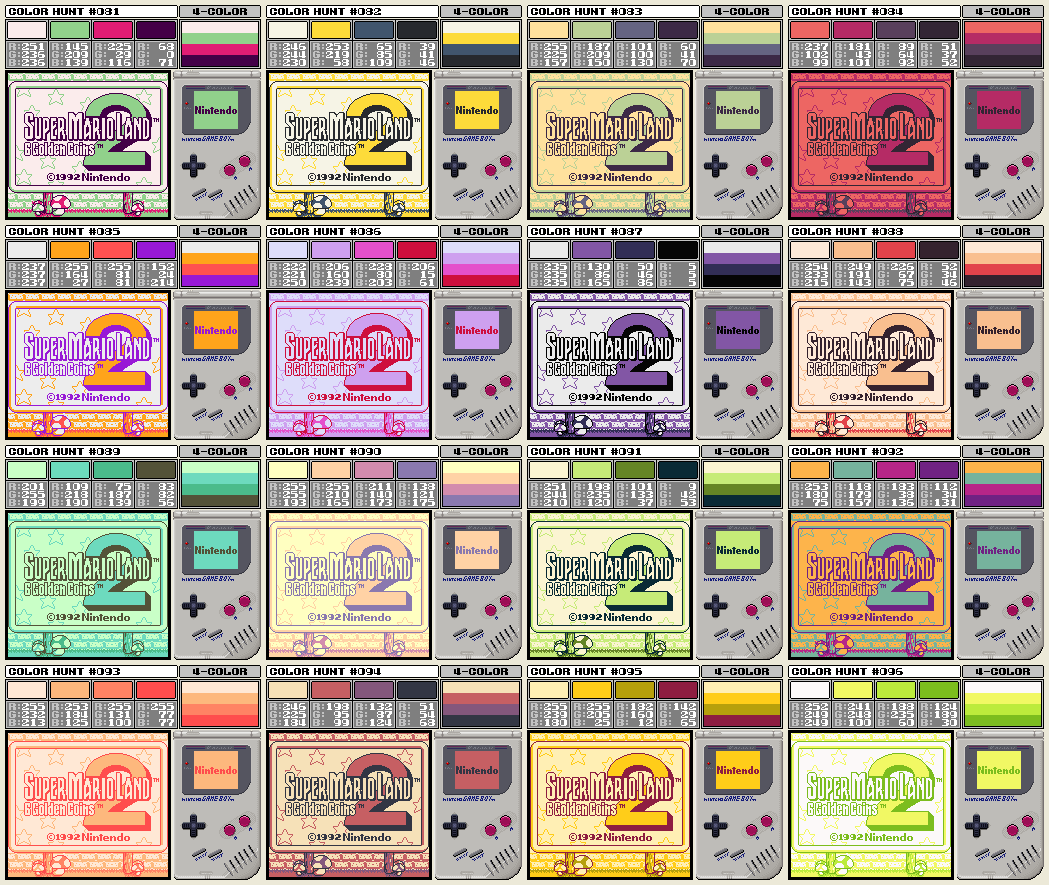Choose the mauve pink swatch in Color Hunt #090
The height and width of the screenshot is (885, 1049).
coord(373,470)
